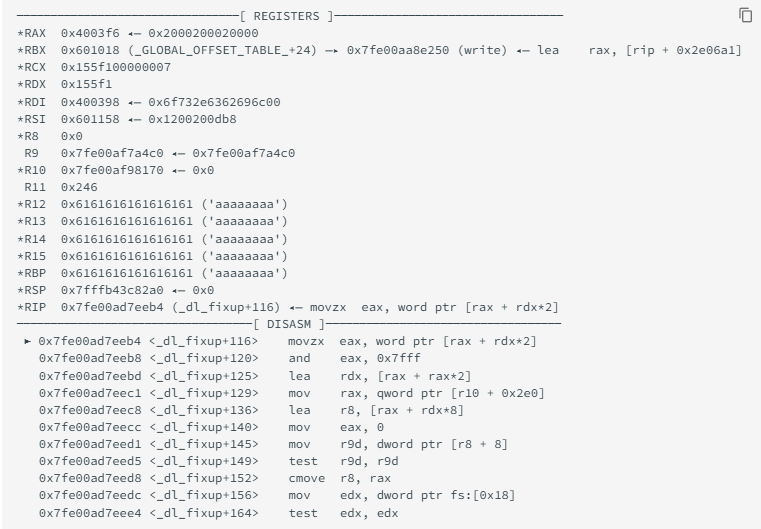The image size is (761, 529).
Task: Select the RDX value 0x155f1
Action: click(x=86, y=84)
